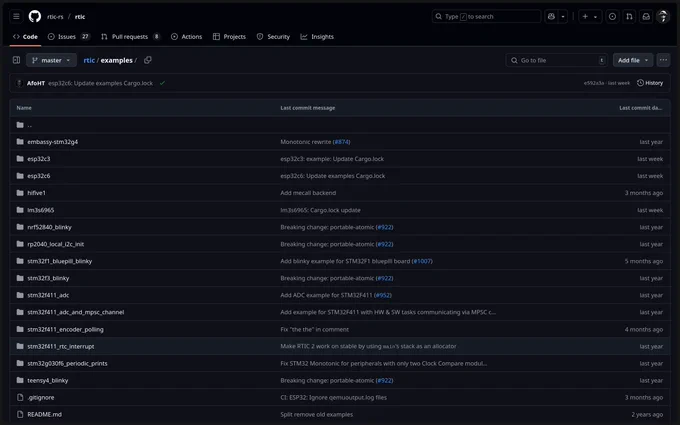
Task: Open the commit hash e592a3a link
Action: click(594, 83)
